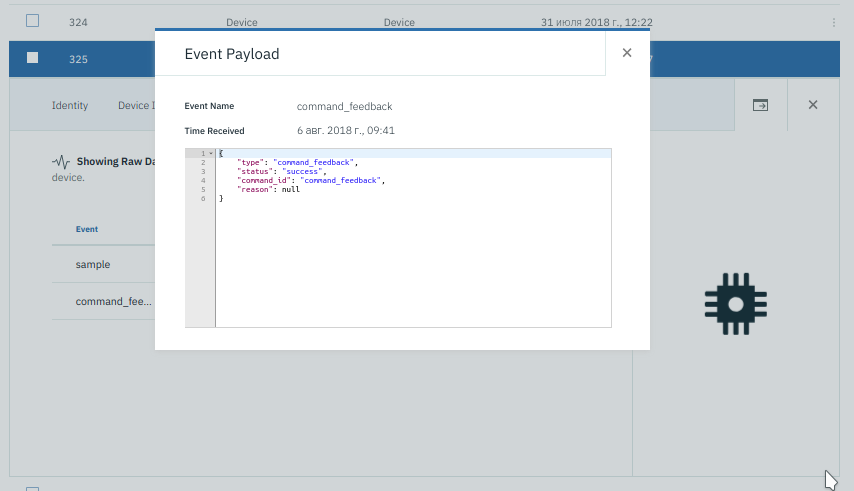Click the Time Received label

tap(214, 131)
